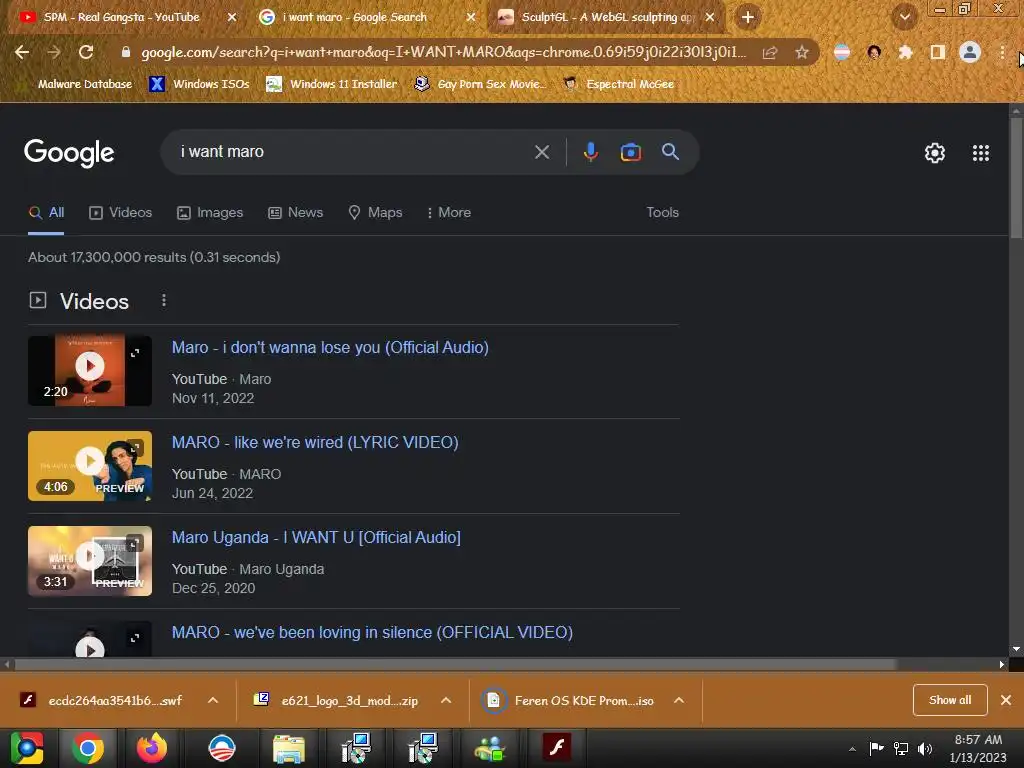Expand options for ecdc264aa3541b6 swf download
The image size is (1024, 768).
pos(213,700)
